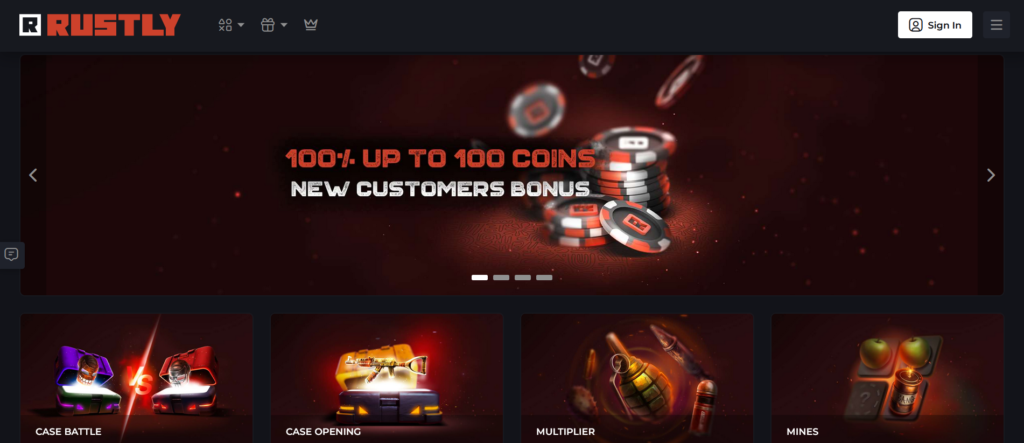
Task: Open the hamburger menu
Action: click(996, 25)
